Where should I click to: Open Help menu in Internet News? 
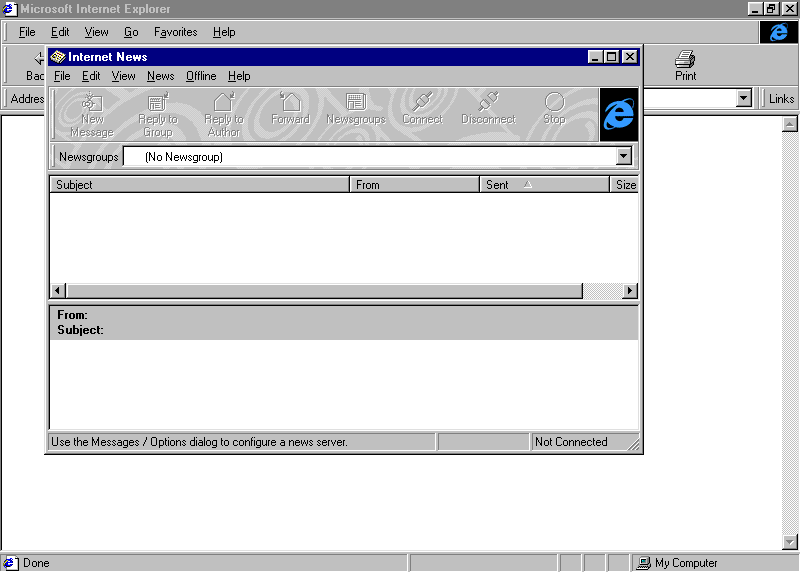[x=239, y=76]
